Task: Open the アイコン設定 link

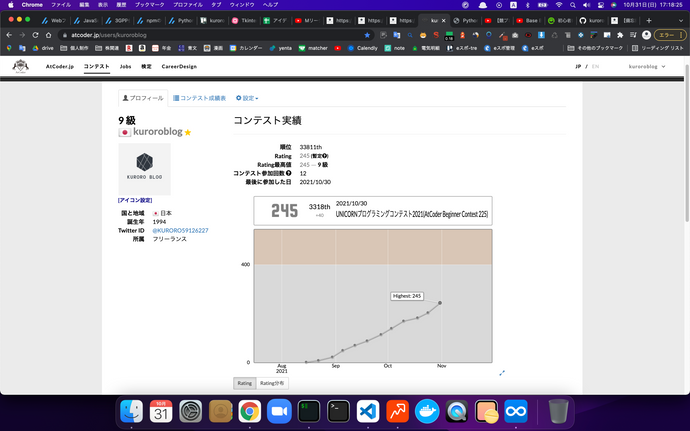Action: [x=135, y=200]
